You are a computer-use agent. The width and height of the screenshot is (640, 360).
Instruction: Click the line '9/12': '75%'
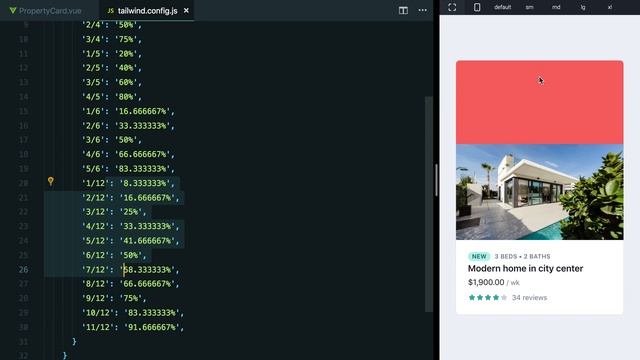tap(114, 298)
